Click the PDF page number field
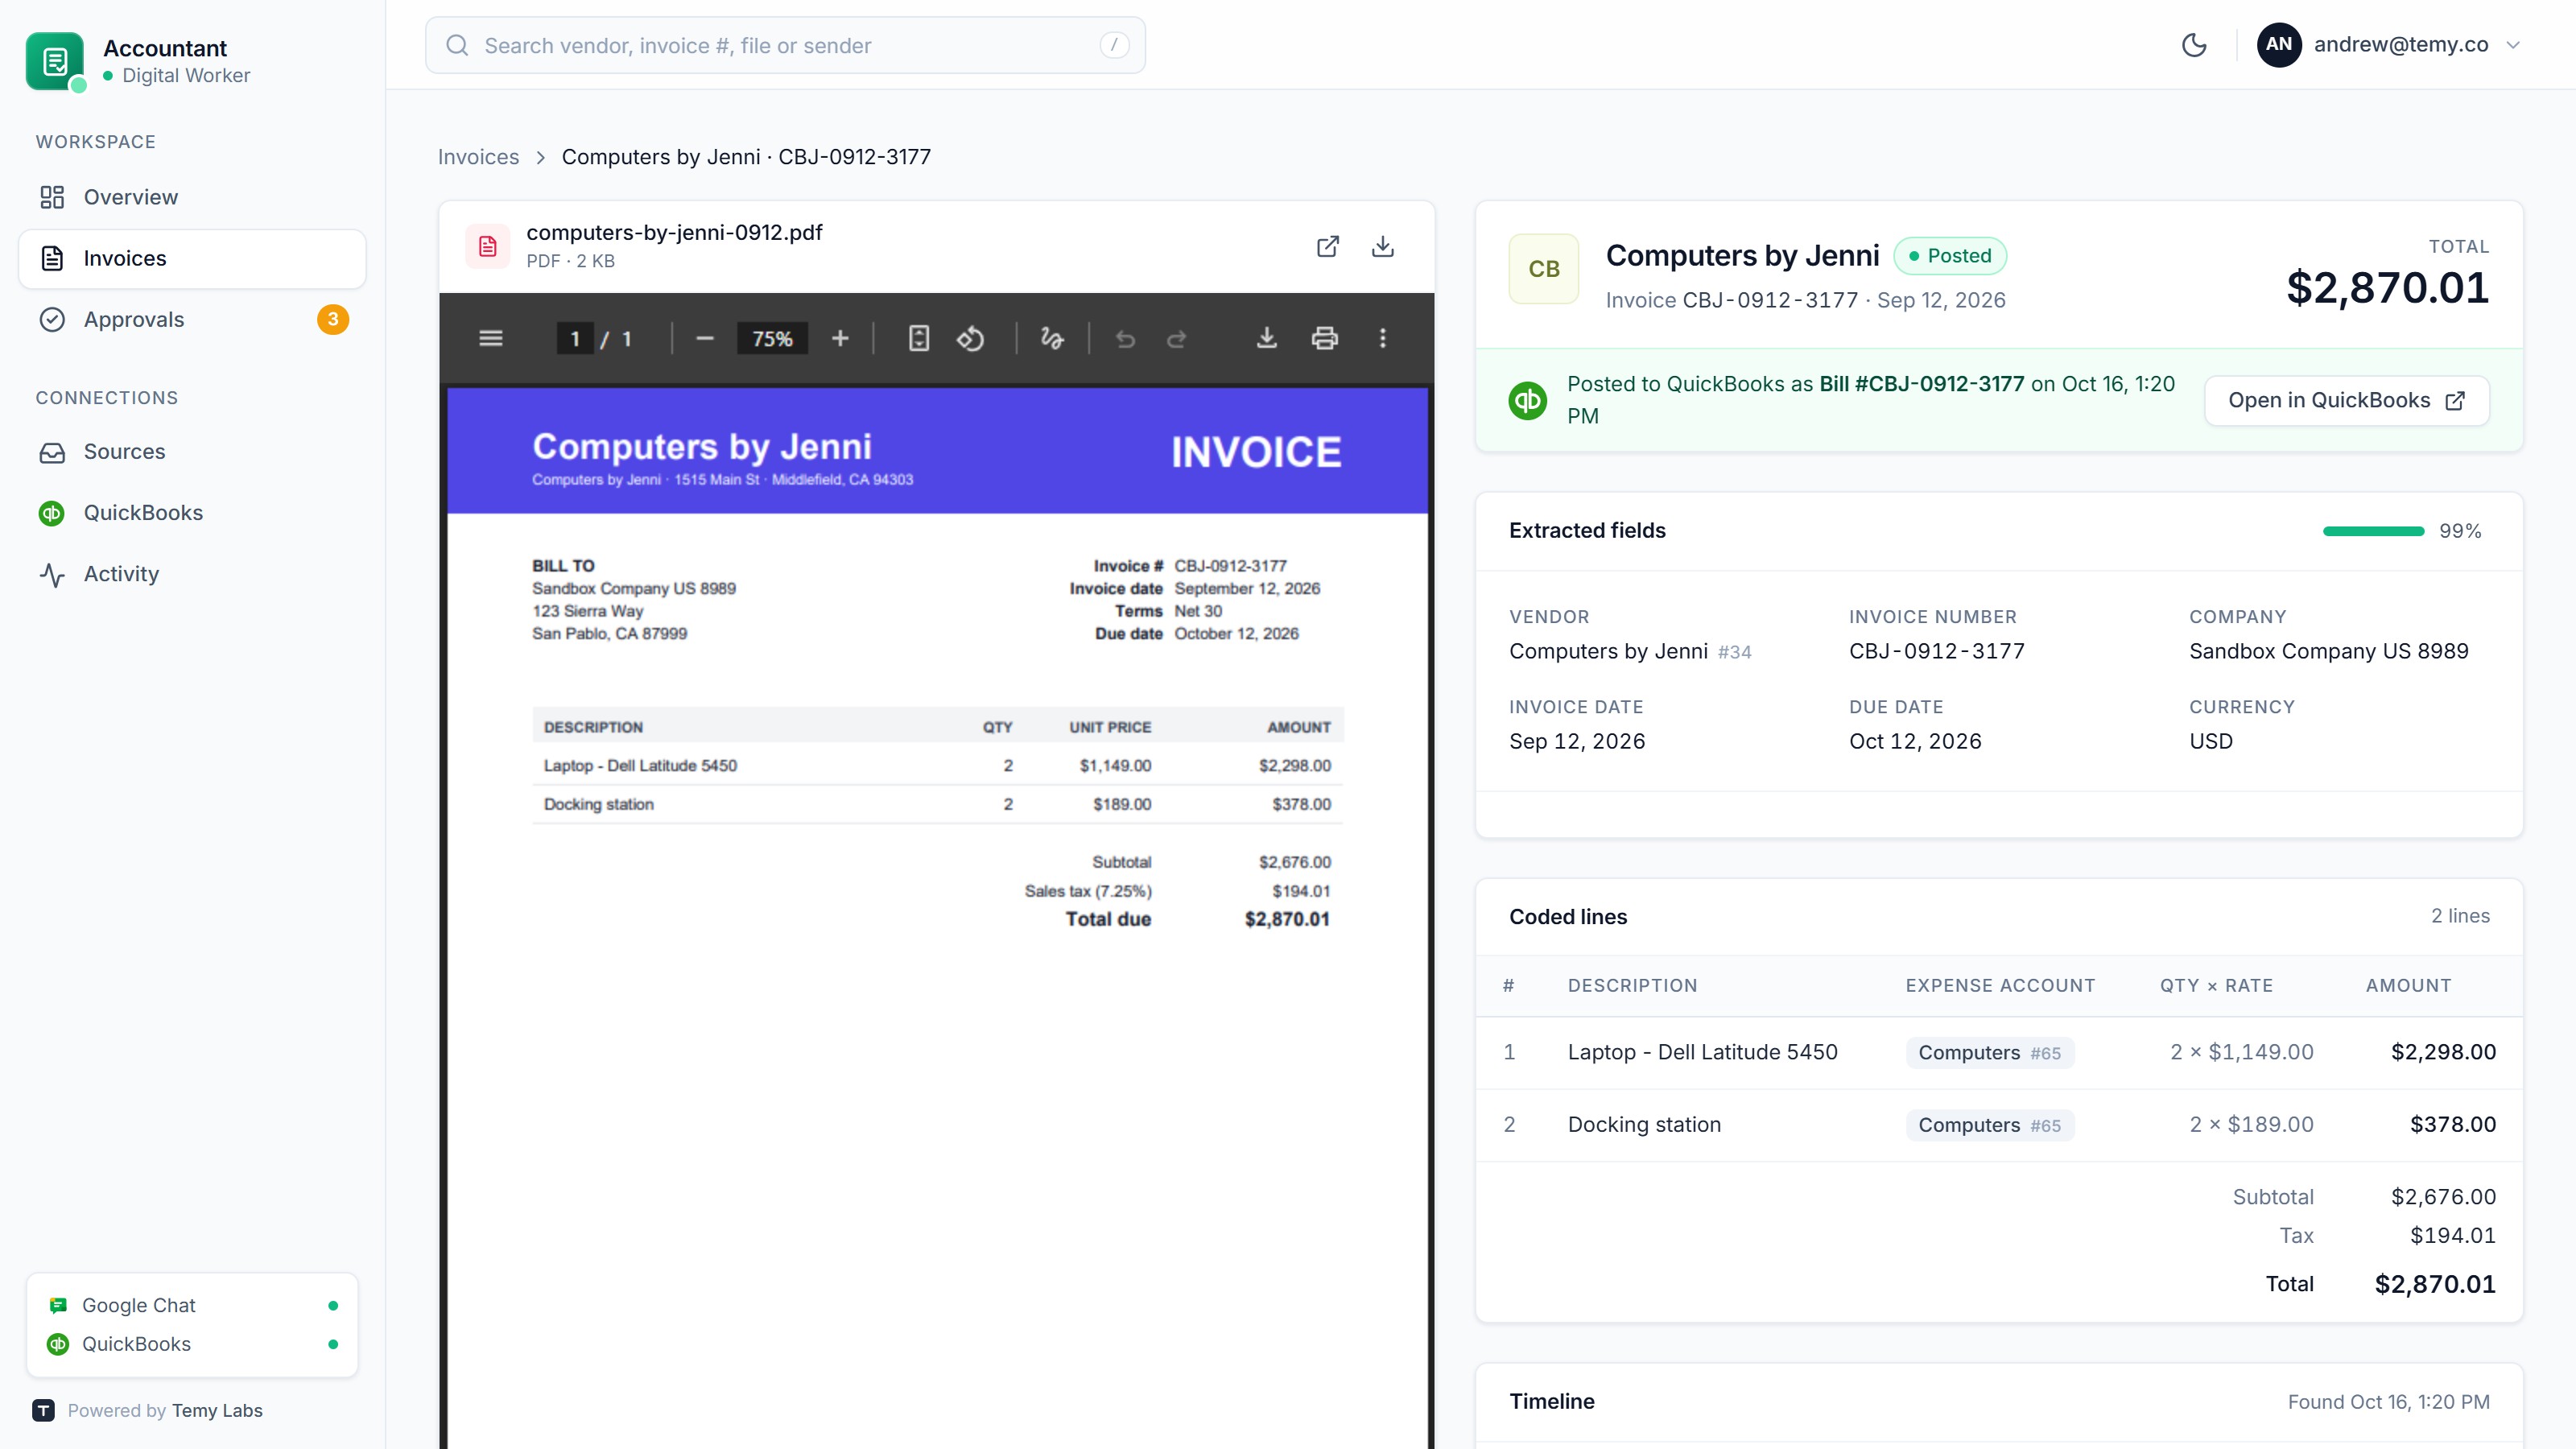This screenshot has width=2576, height=1449. (574, 339)
